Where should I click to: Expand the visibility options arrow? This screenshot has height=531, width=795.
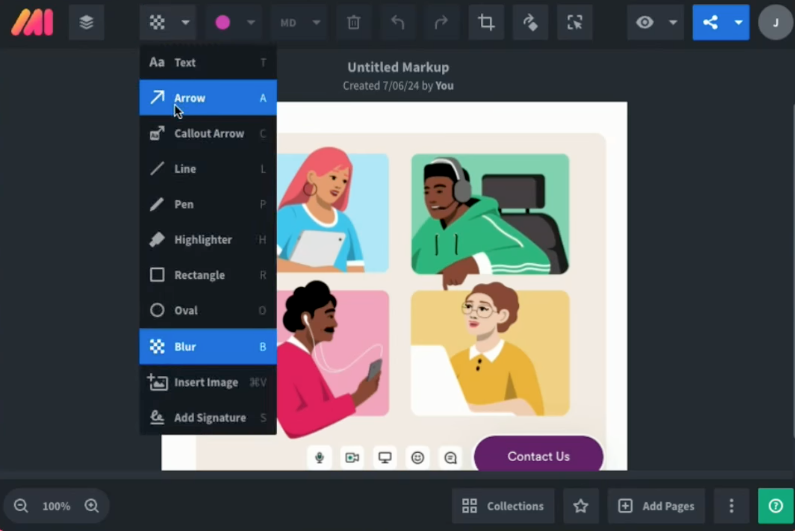point(673,22)
